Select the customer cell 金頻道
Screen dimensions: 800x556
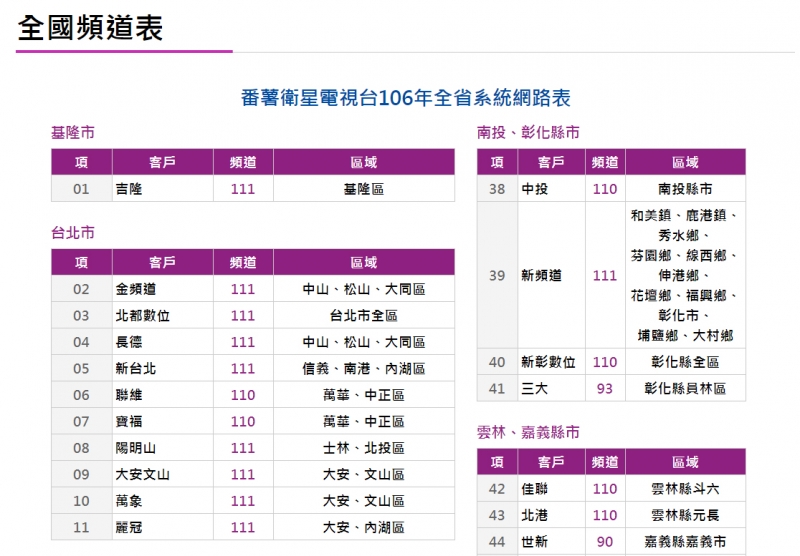pos(163,289)
